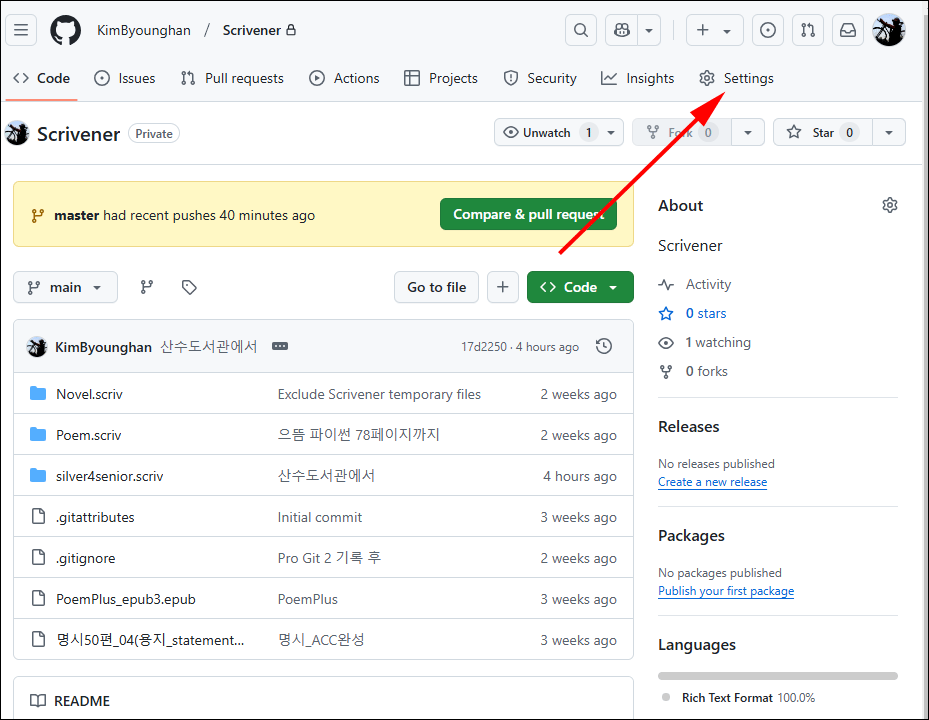Click the PoemPlus commit message
The width and height of the screenshot is (929, 720).
pyautogui.click(x=307, y=599)
